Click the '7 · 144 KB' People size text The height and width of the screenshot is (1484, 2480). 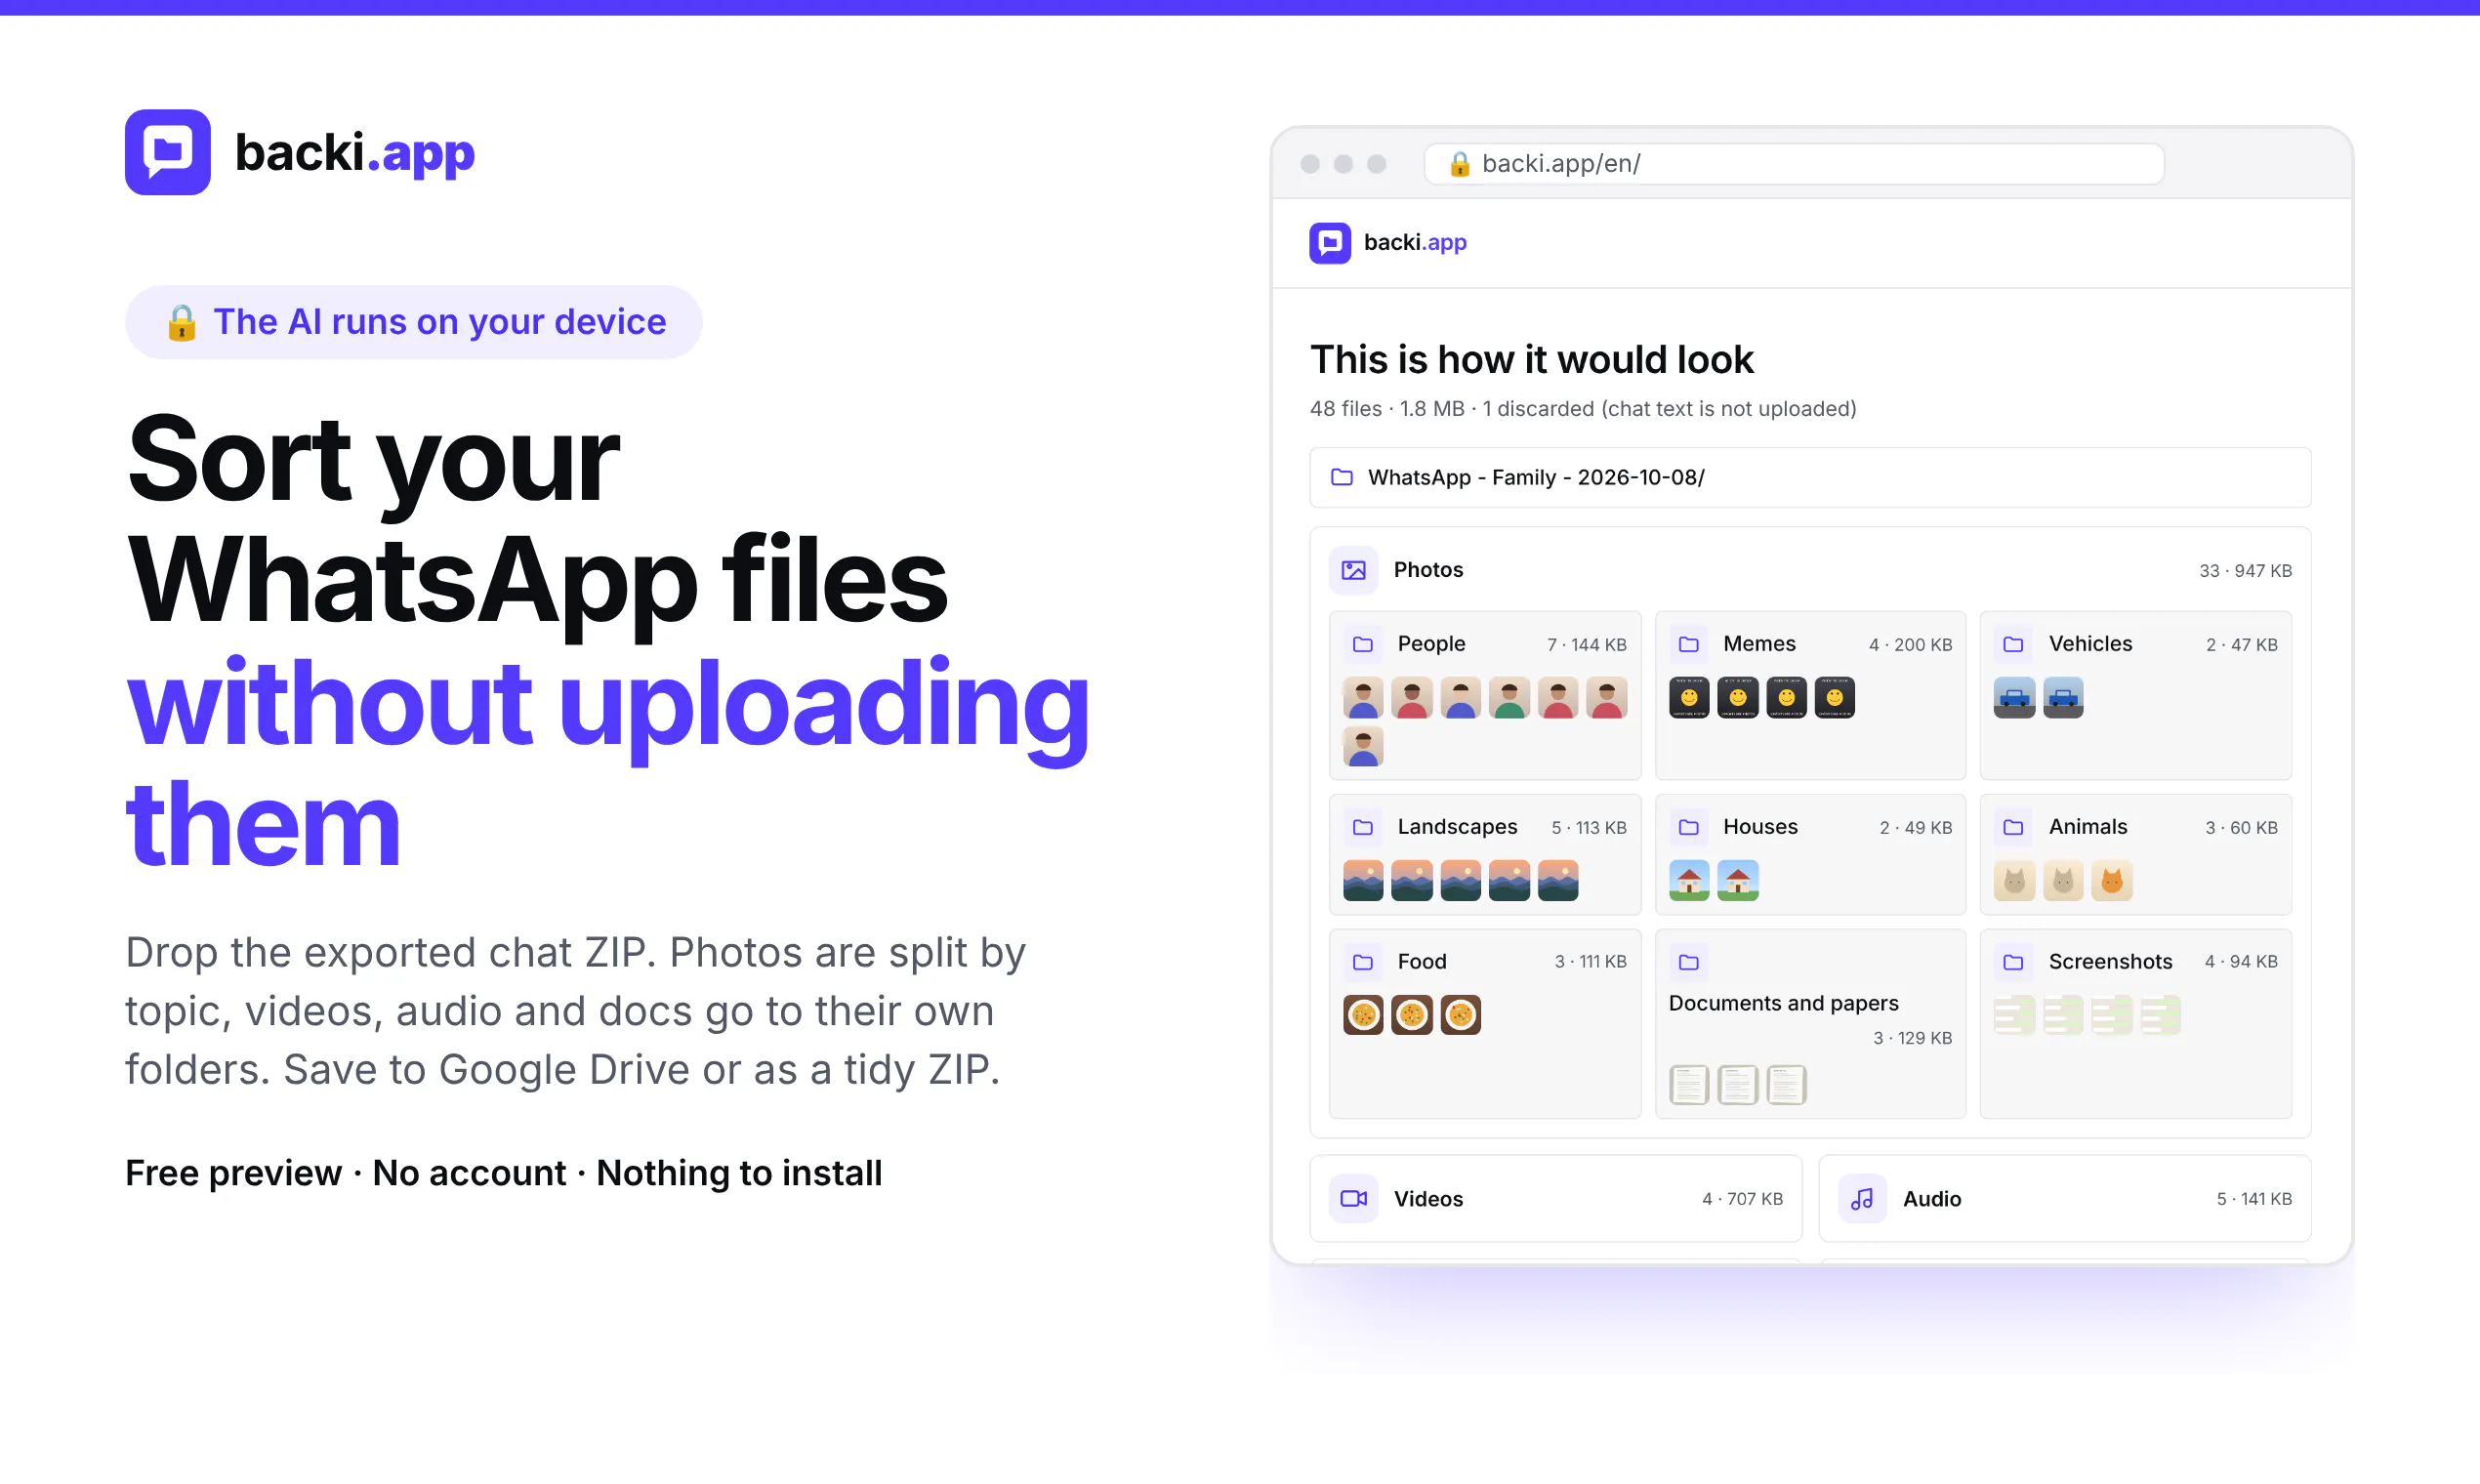tap(1587, 645)
